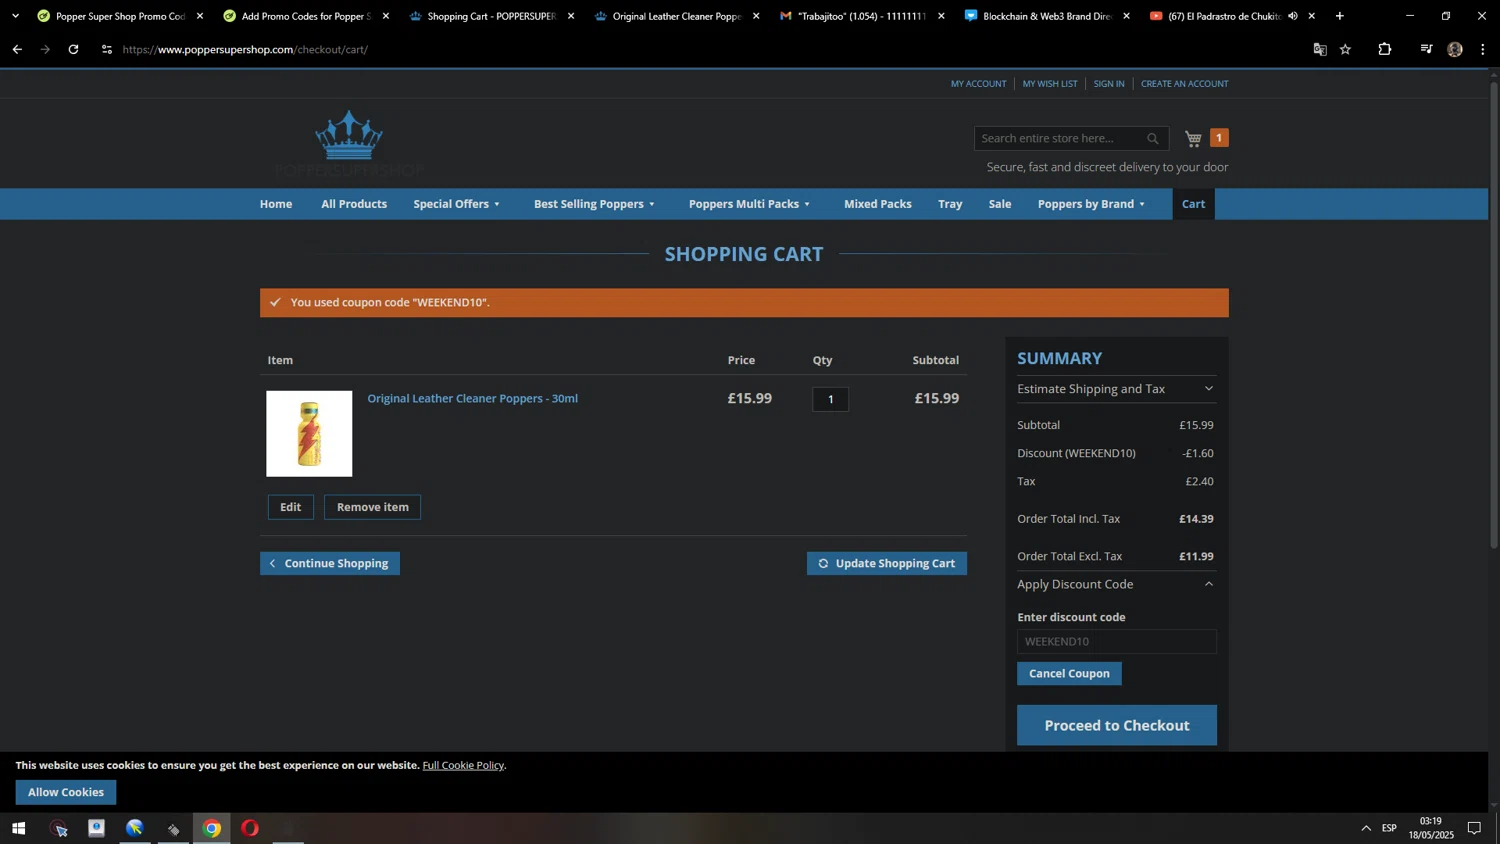1500x844 pixels.
Task: Click the Popper Super Shop crown logo
Action: click(x=349, y=142)
